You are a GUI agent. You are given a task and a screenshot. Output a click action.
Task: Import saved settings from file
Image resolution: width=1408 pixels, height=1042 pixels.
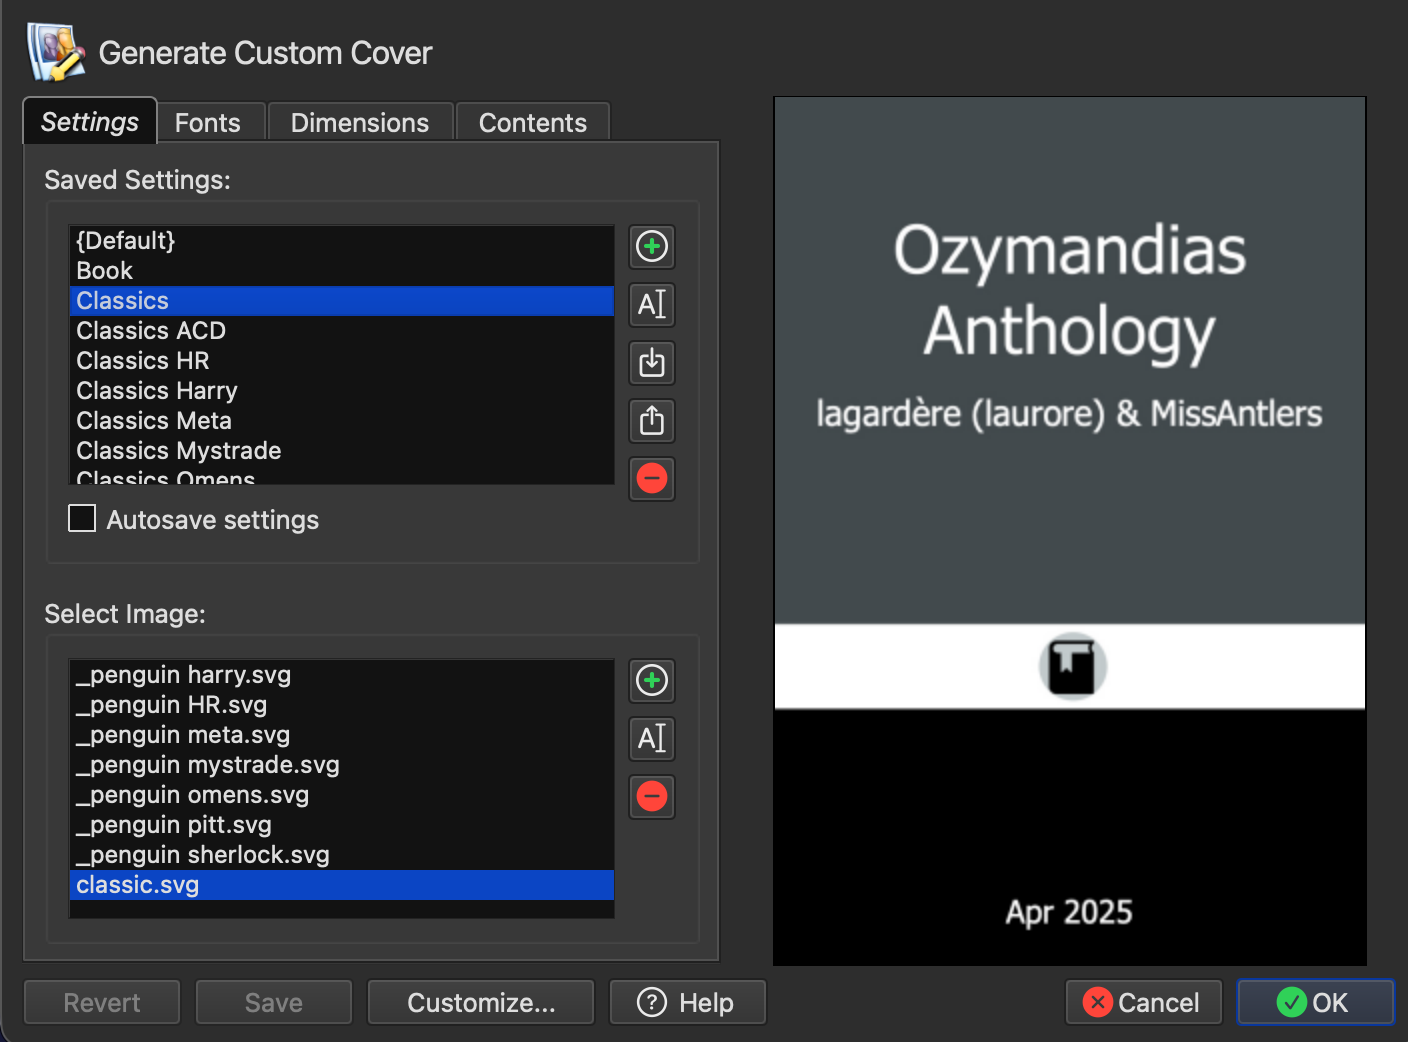pos(652,363)
